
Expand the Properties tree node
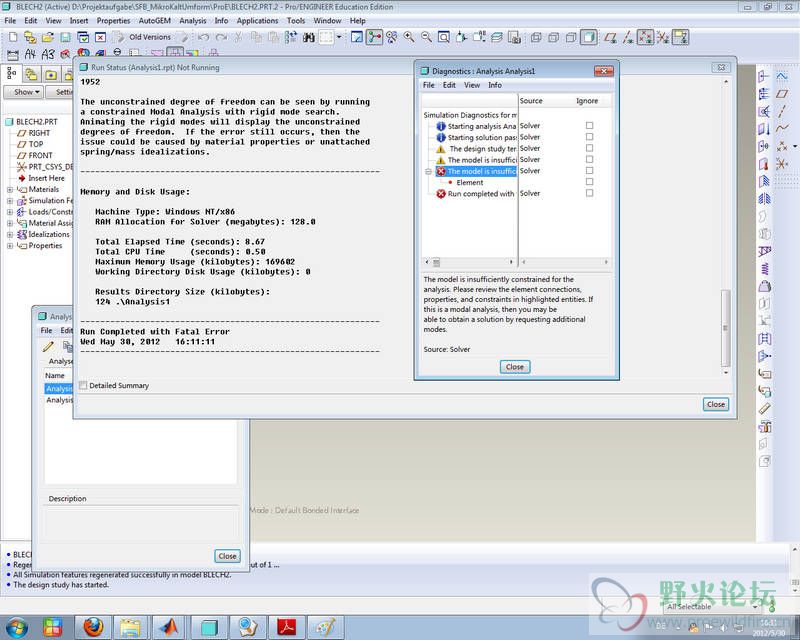pyautogui.click(x=10, y=245)
